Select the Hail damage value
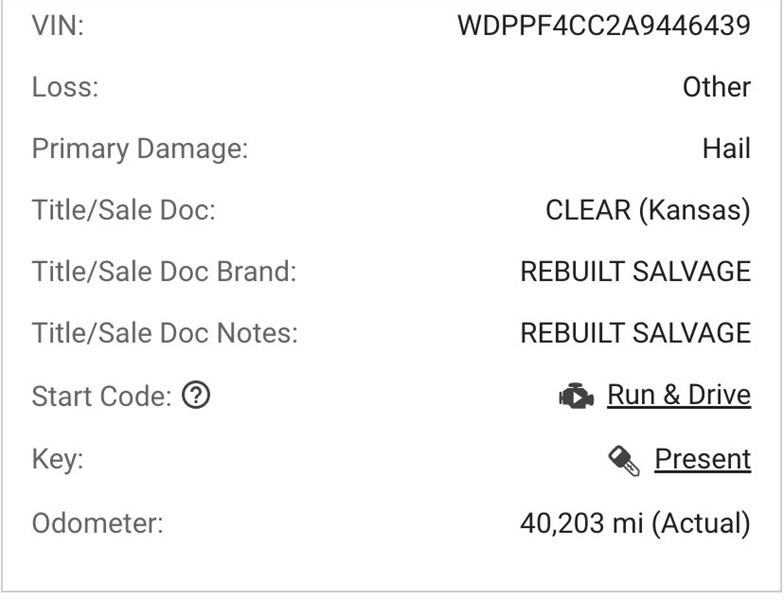Screen dimensions: 784x600 [x=726, y=149]
